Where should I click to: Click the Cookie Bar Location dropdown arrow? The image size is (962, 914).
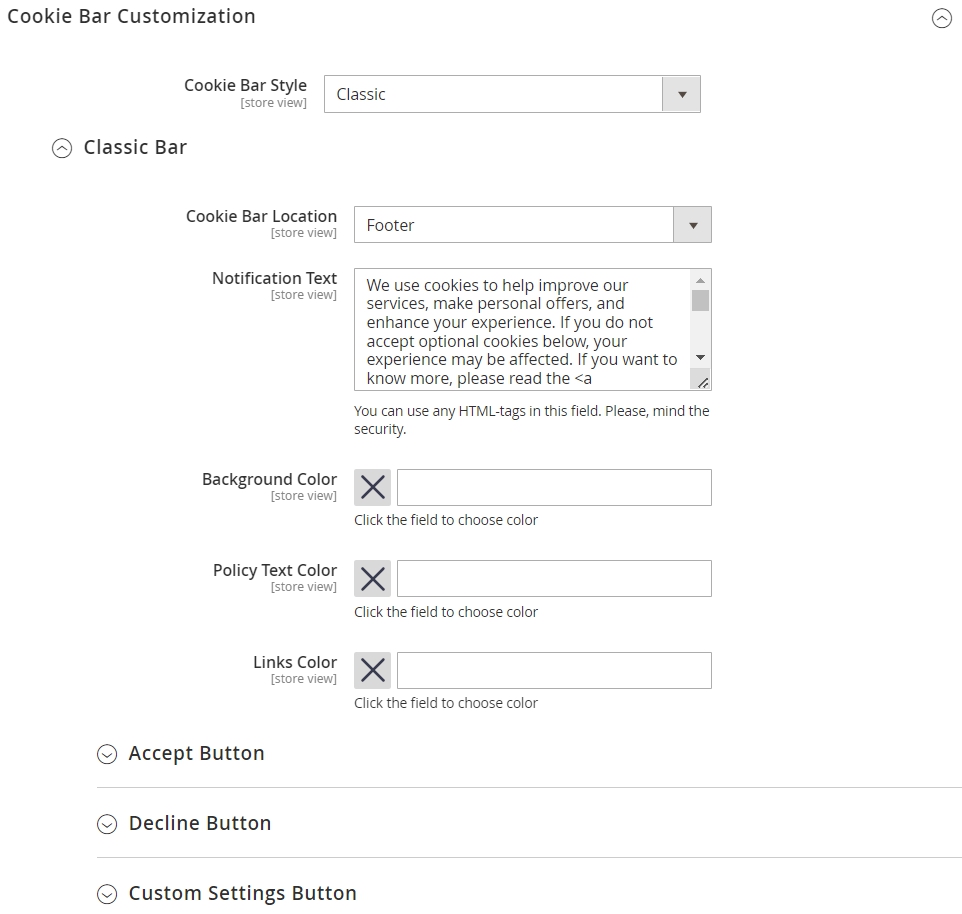click(x=693, y=225)
